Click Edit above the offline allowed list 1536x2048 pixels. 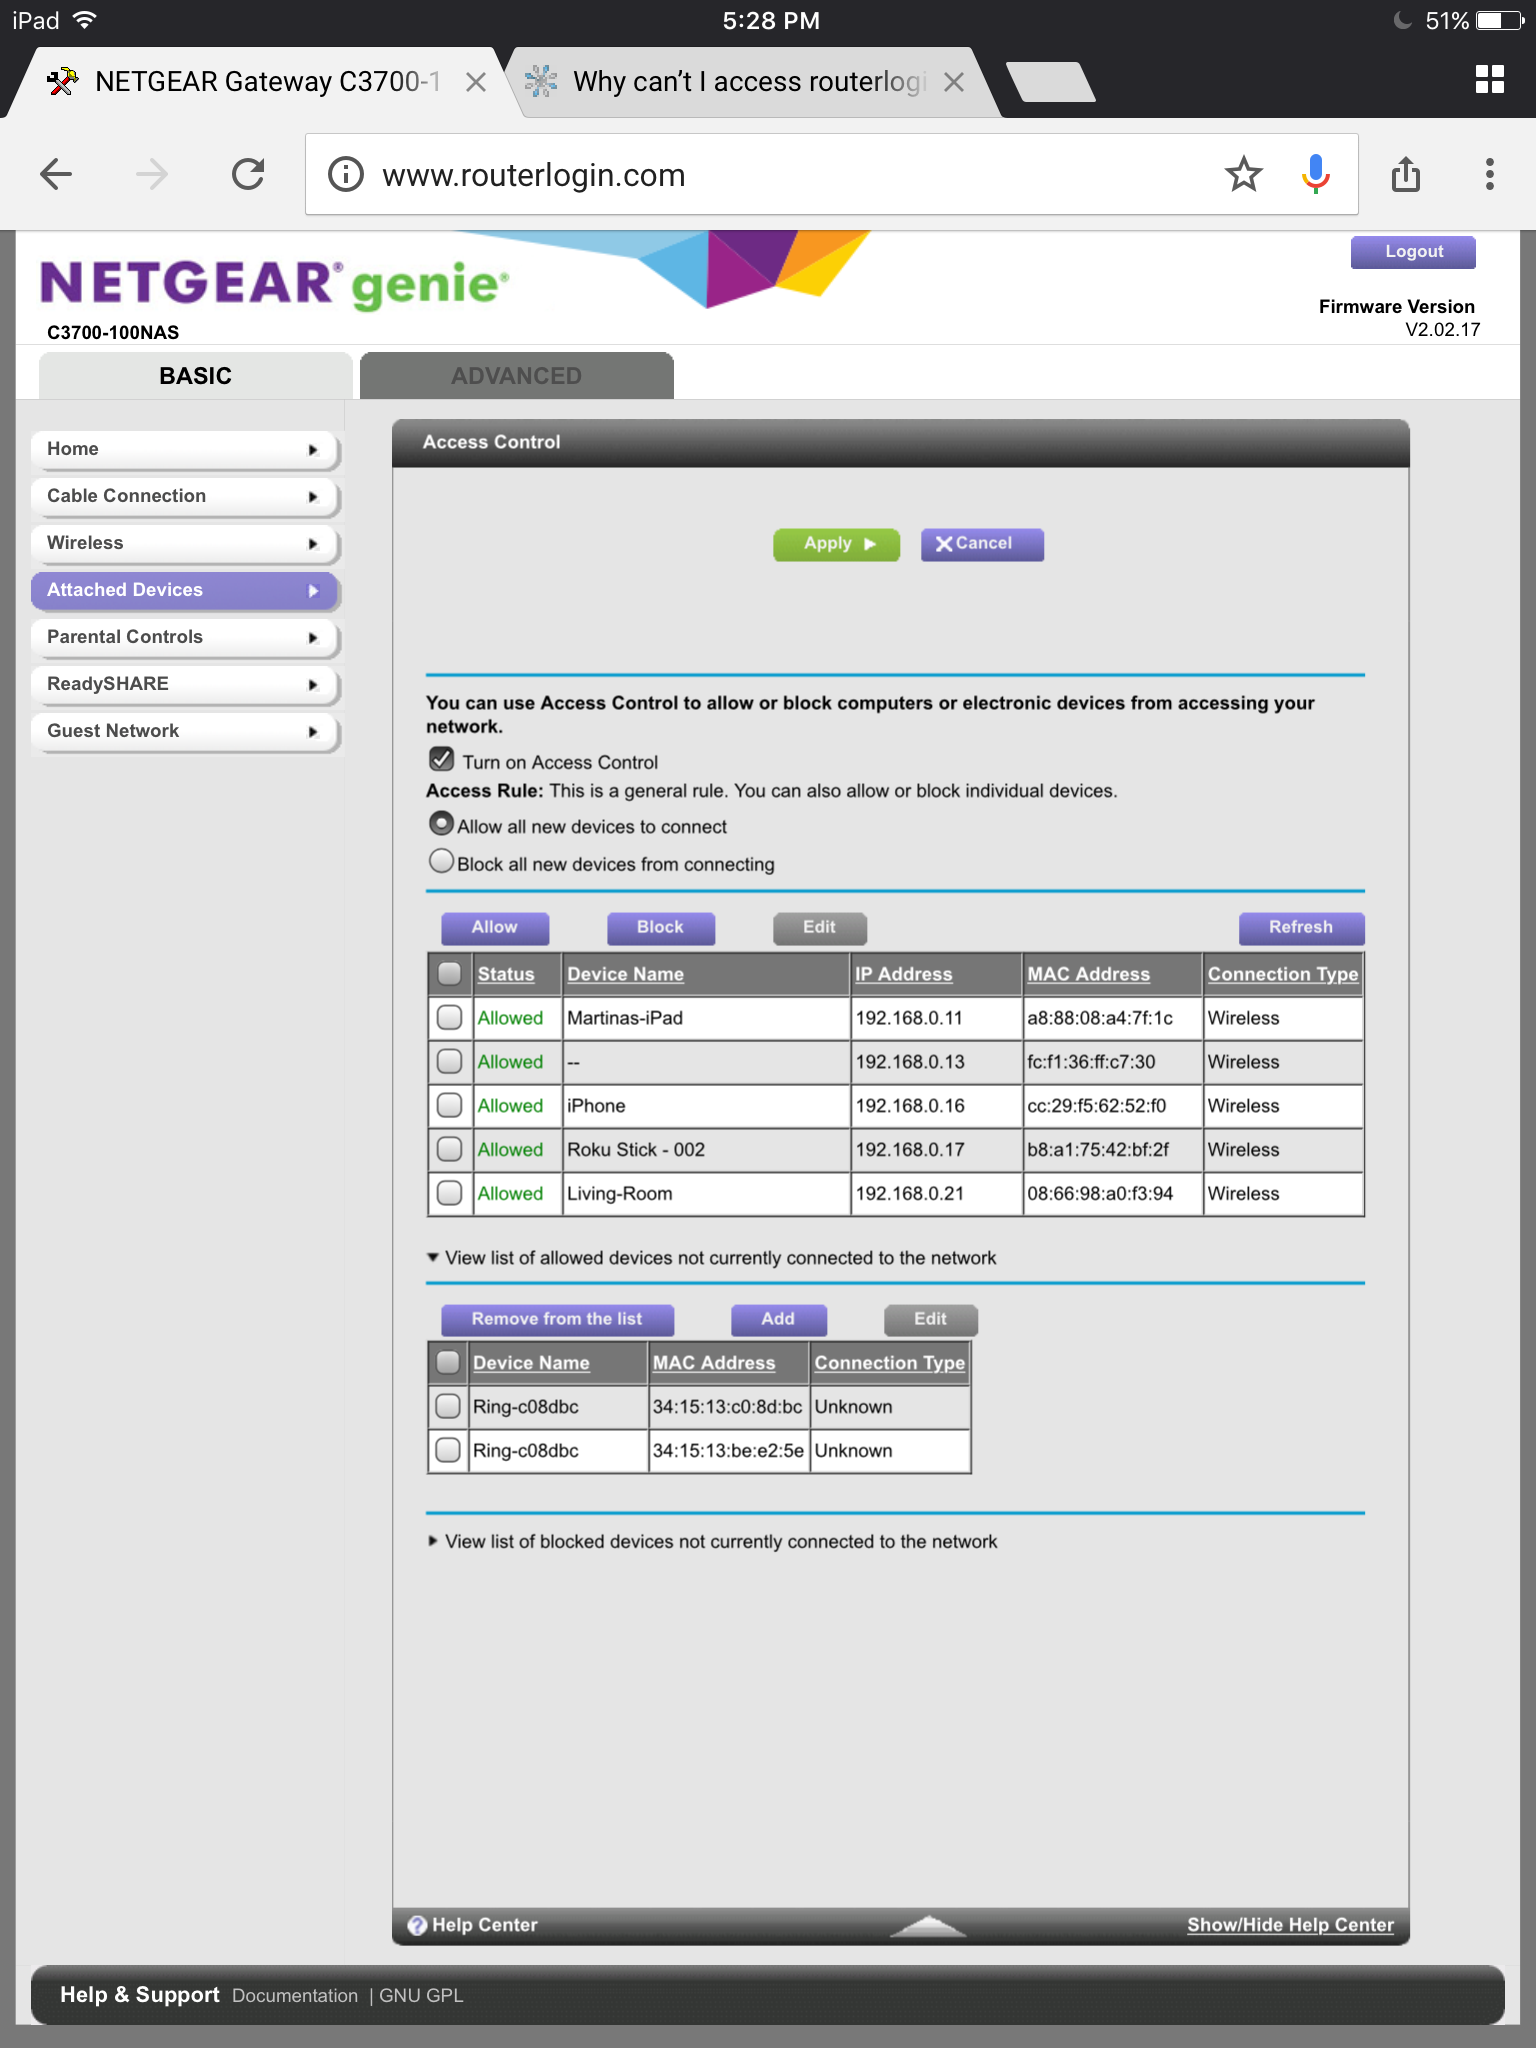point(931,1320)
